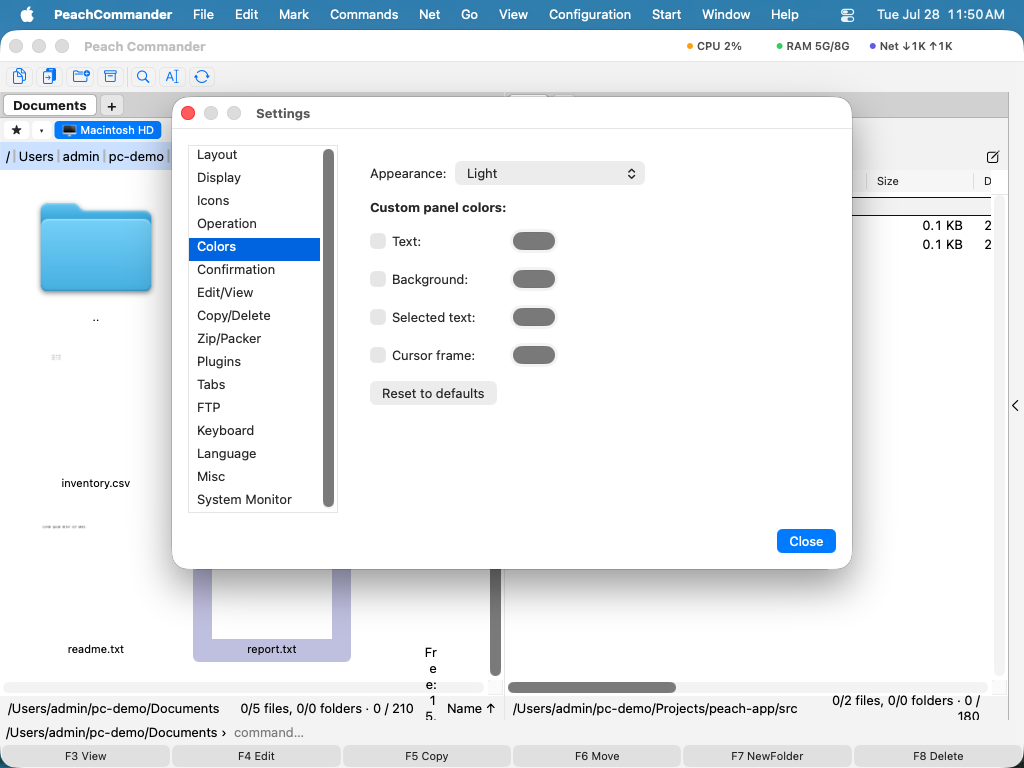Click the edit path pencil icon in right panel
Image resolution: width=1024 pixels, height=768 pixels.
(x=993, y=157)
